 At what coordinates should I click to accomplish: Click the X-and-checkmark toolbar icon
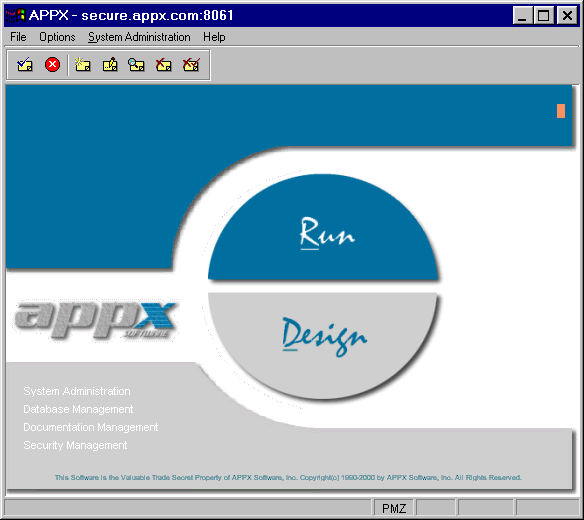tap(191, 65)
